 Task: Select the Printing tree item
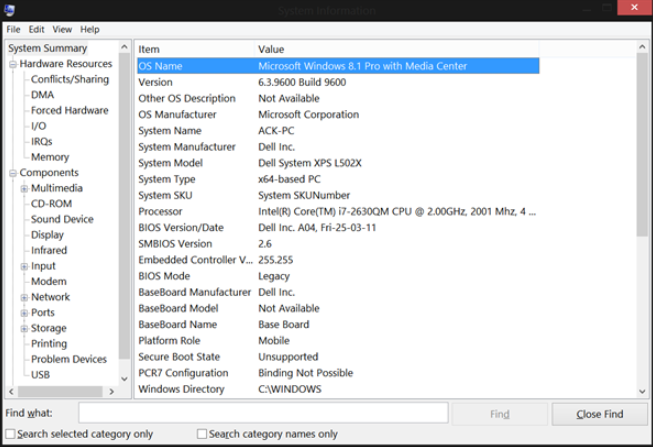(x=49, y=344)
